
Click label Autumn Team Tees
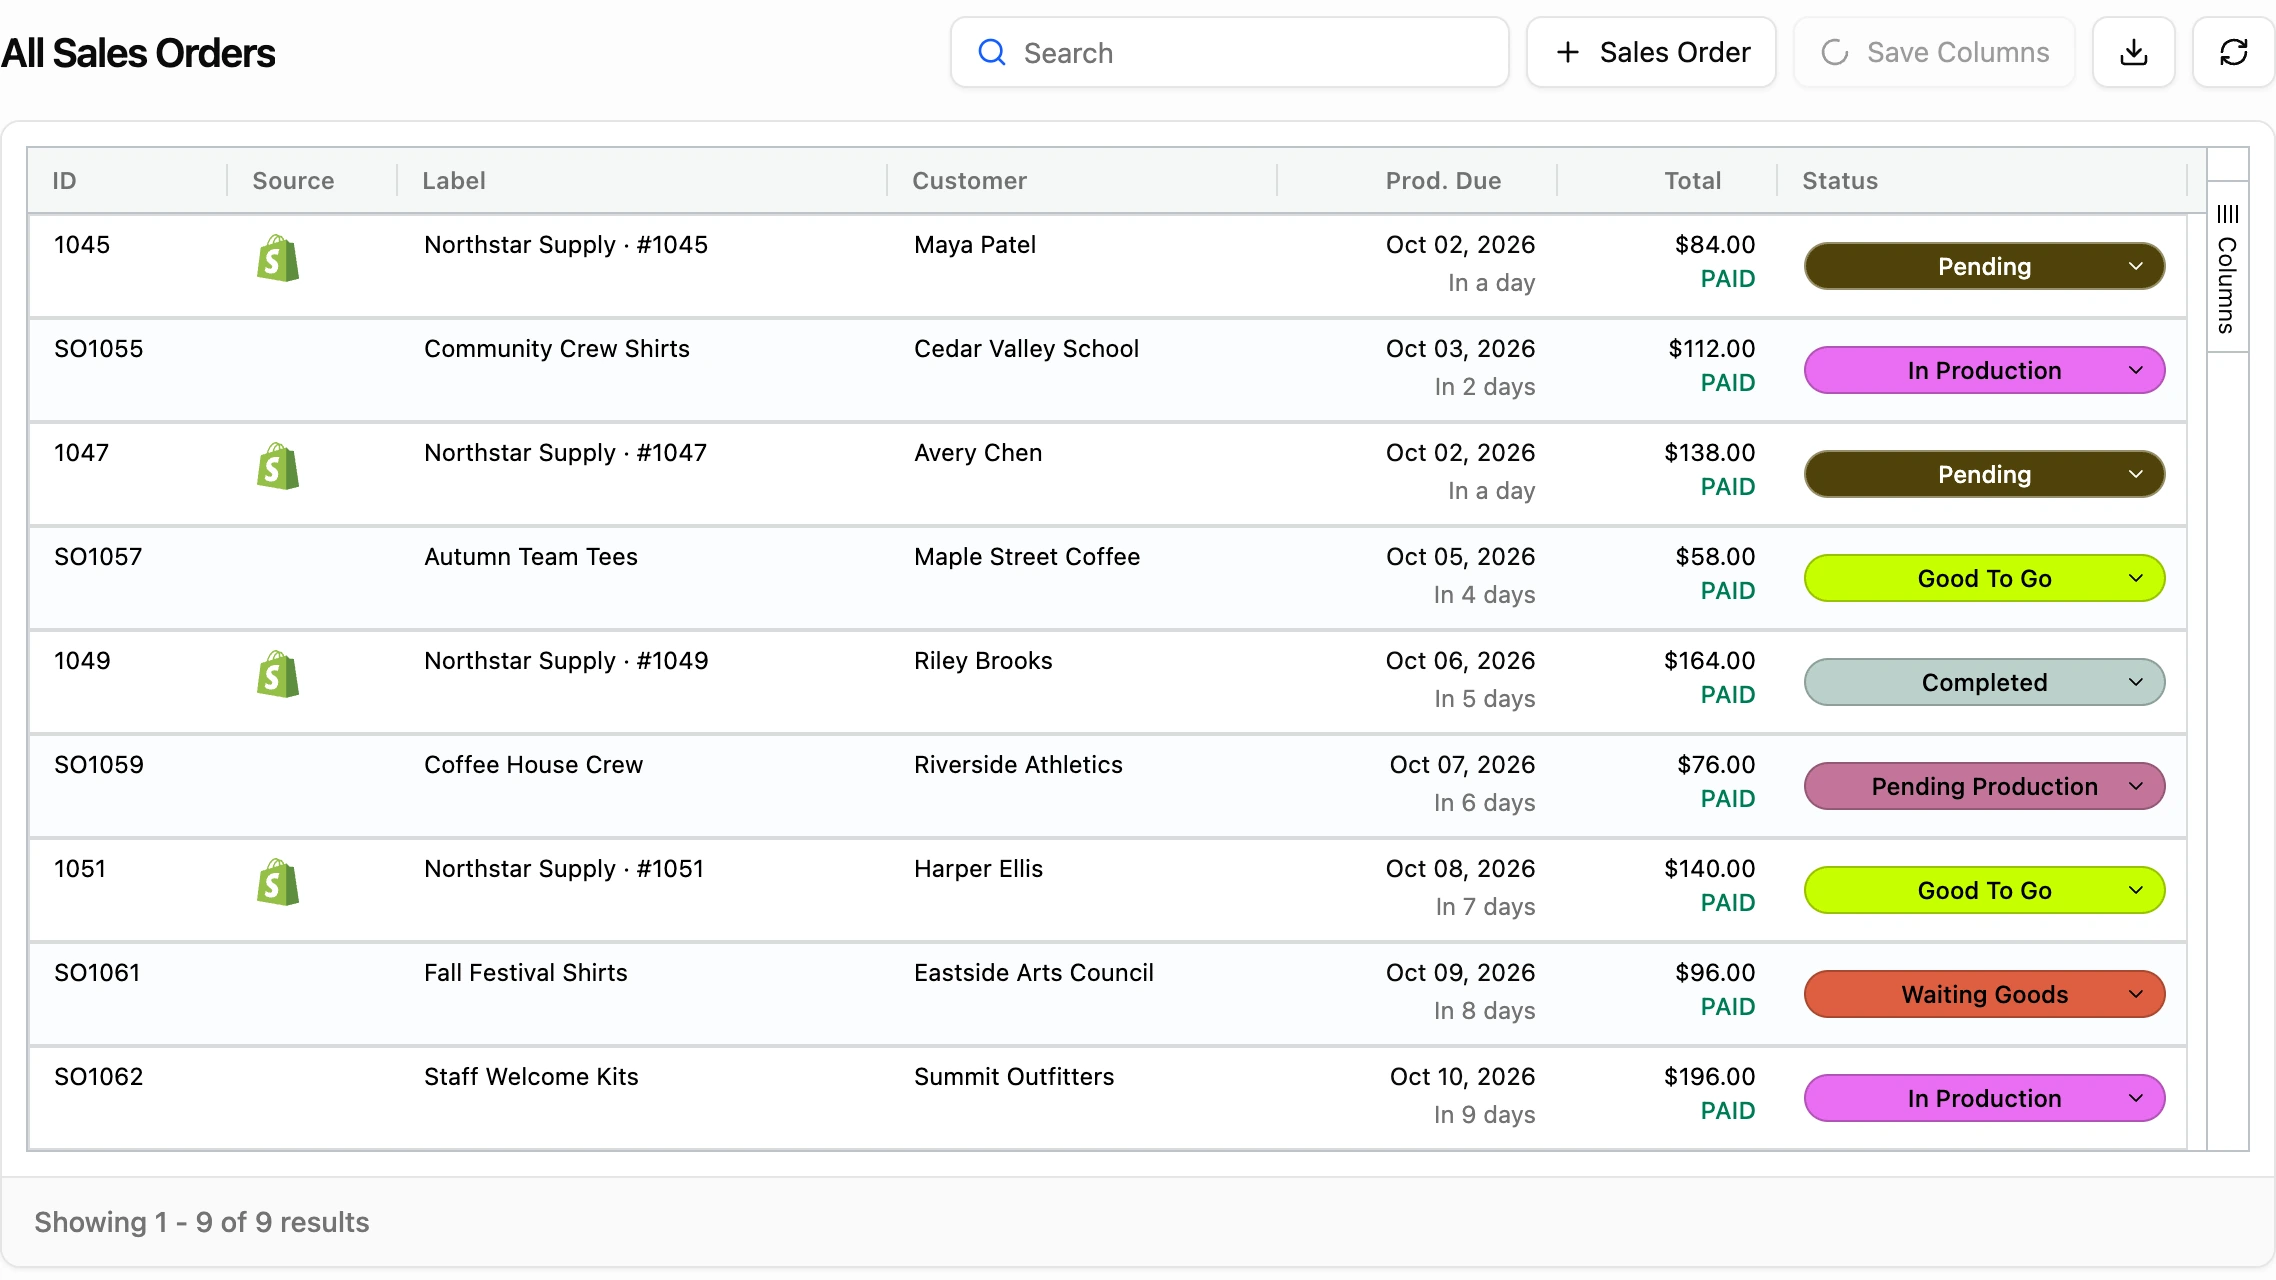click(x=531, y=556)
